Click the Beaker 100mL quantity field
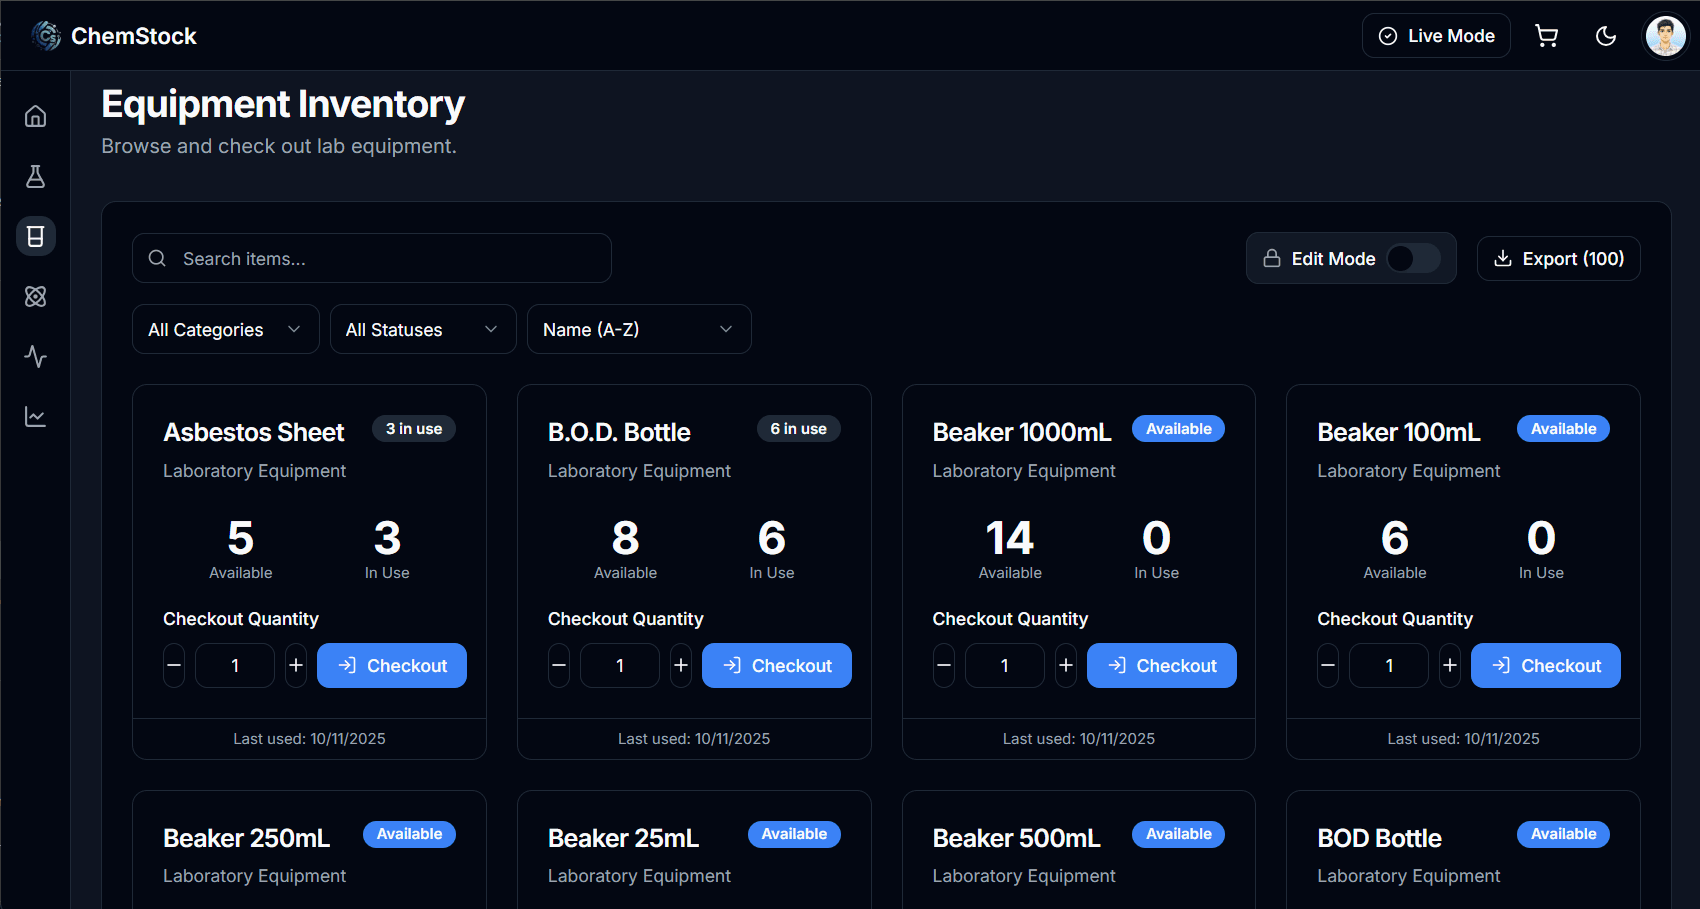Screen dimensions: 1700x909 pos(1389,666)
